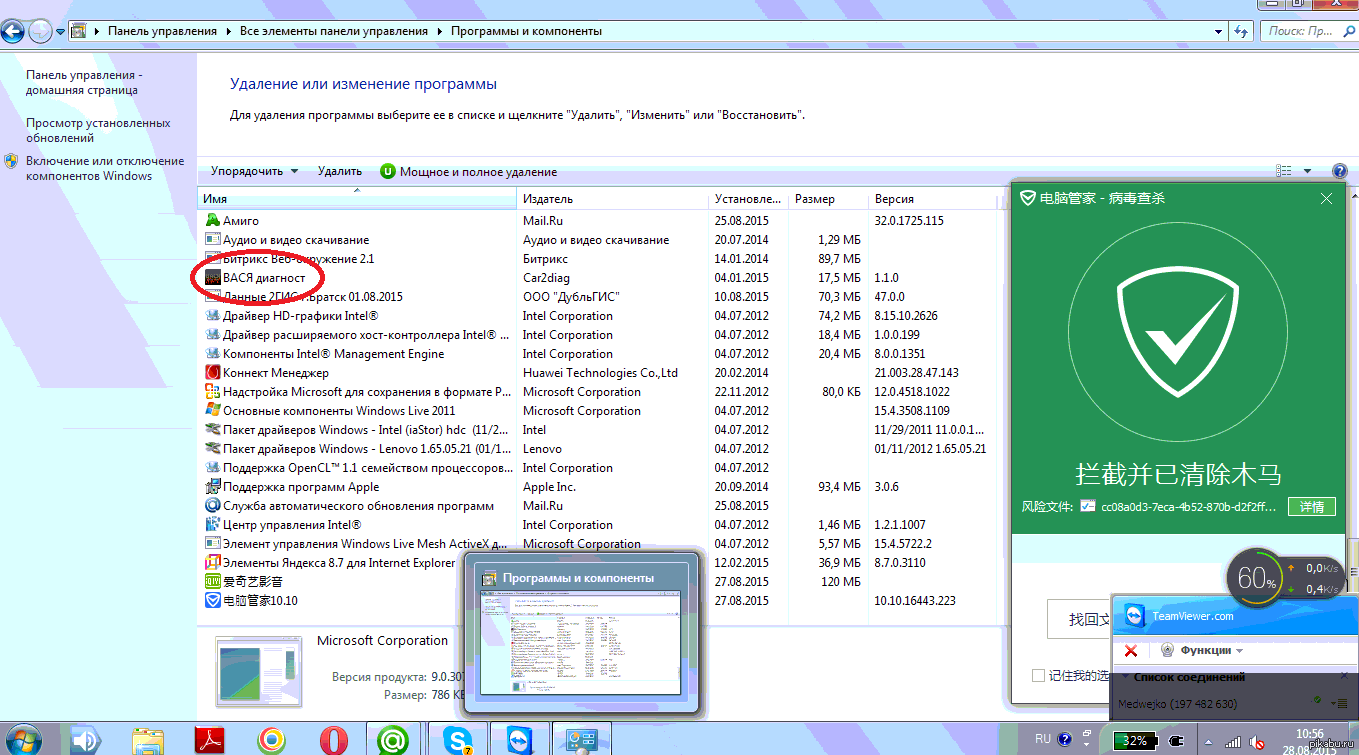Viewport: 1359px width, 755px height.
Task: Click the Амиго program icon in list
Action: (212, 220)
